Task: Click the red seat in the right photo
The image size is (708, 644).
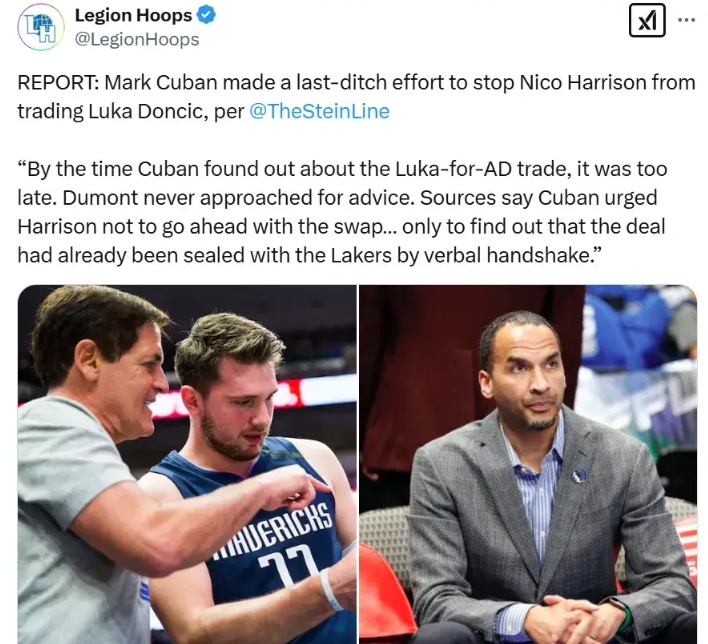Action: coord(384,596)
